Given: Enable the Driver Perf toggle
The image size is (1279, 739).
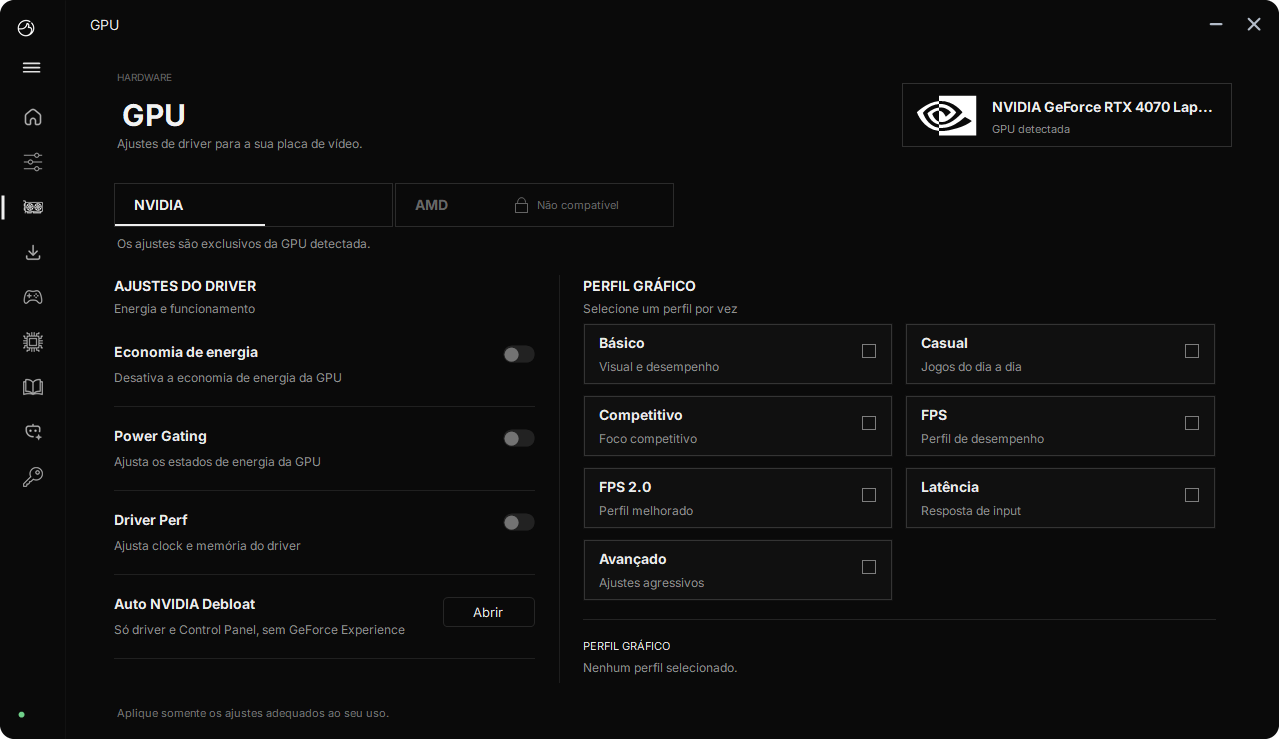Looking at the screenshot, I should (519, 522).
